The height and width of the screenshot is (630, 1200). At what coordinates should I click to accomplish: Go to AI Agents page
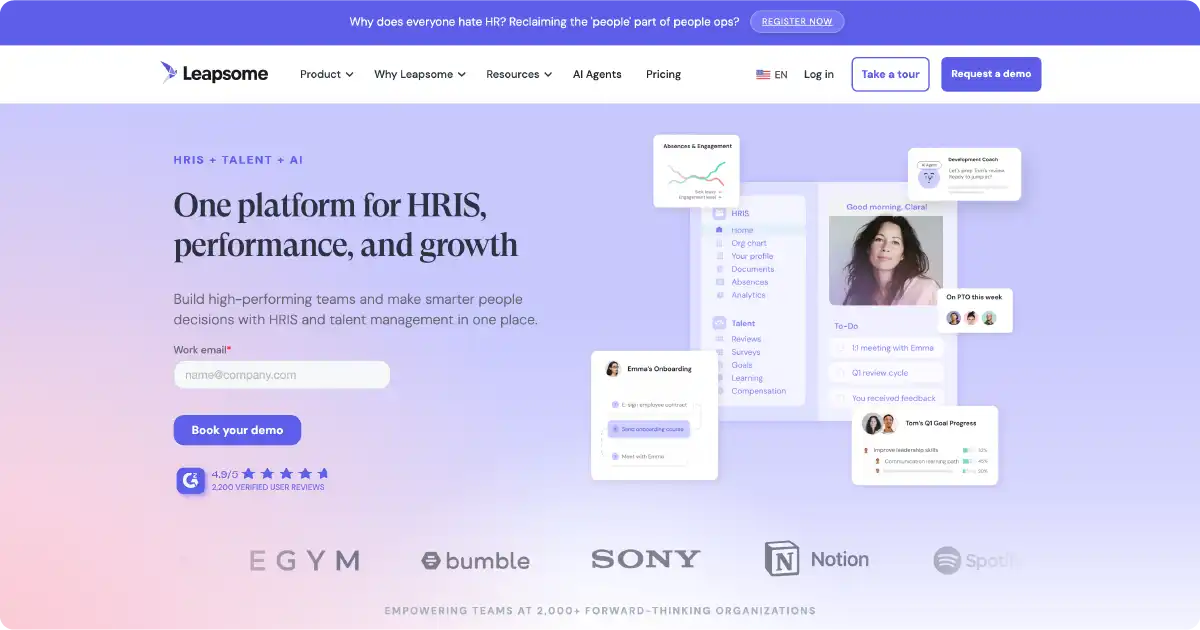pyautogui.click(x=597, y=74)
